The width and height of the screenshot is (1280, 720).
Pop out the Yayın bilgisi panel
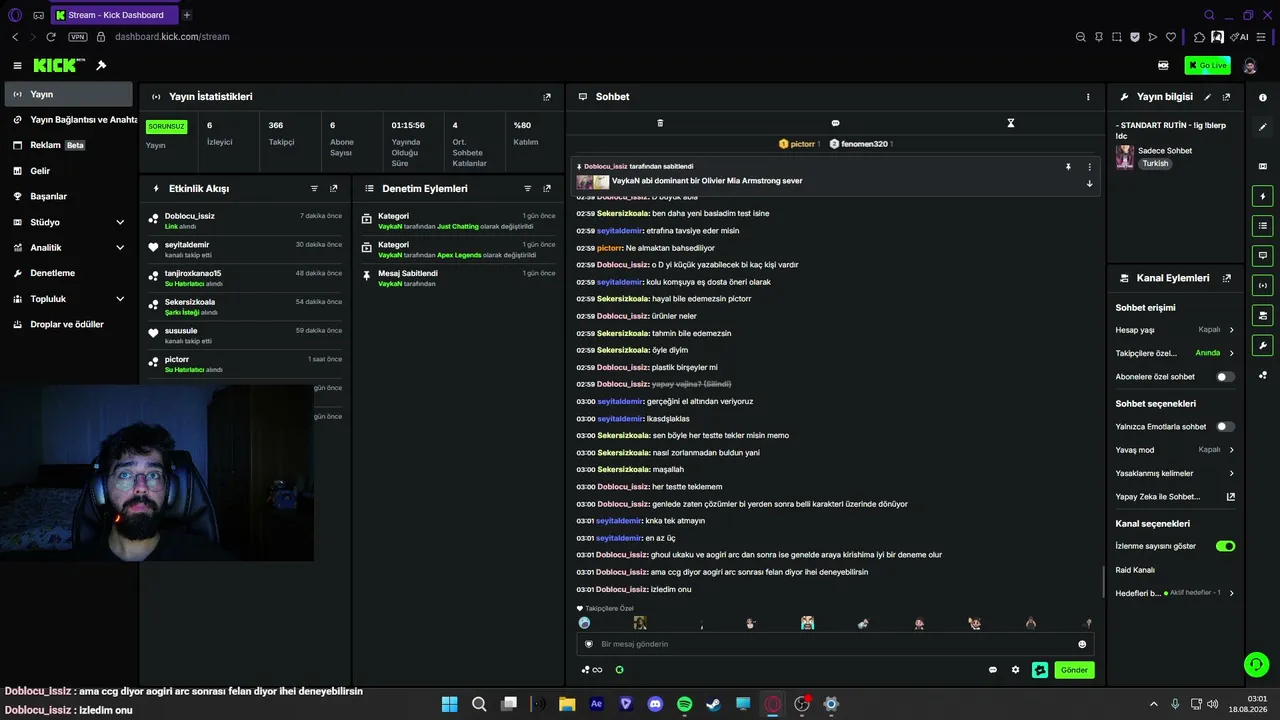tap(1227, 97)
